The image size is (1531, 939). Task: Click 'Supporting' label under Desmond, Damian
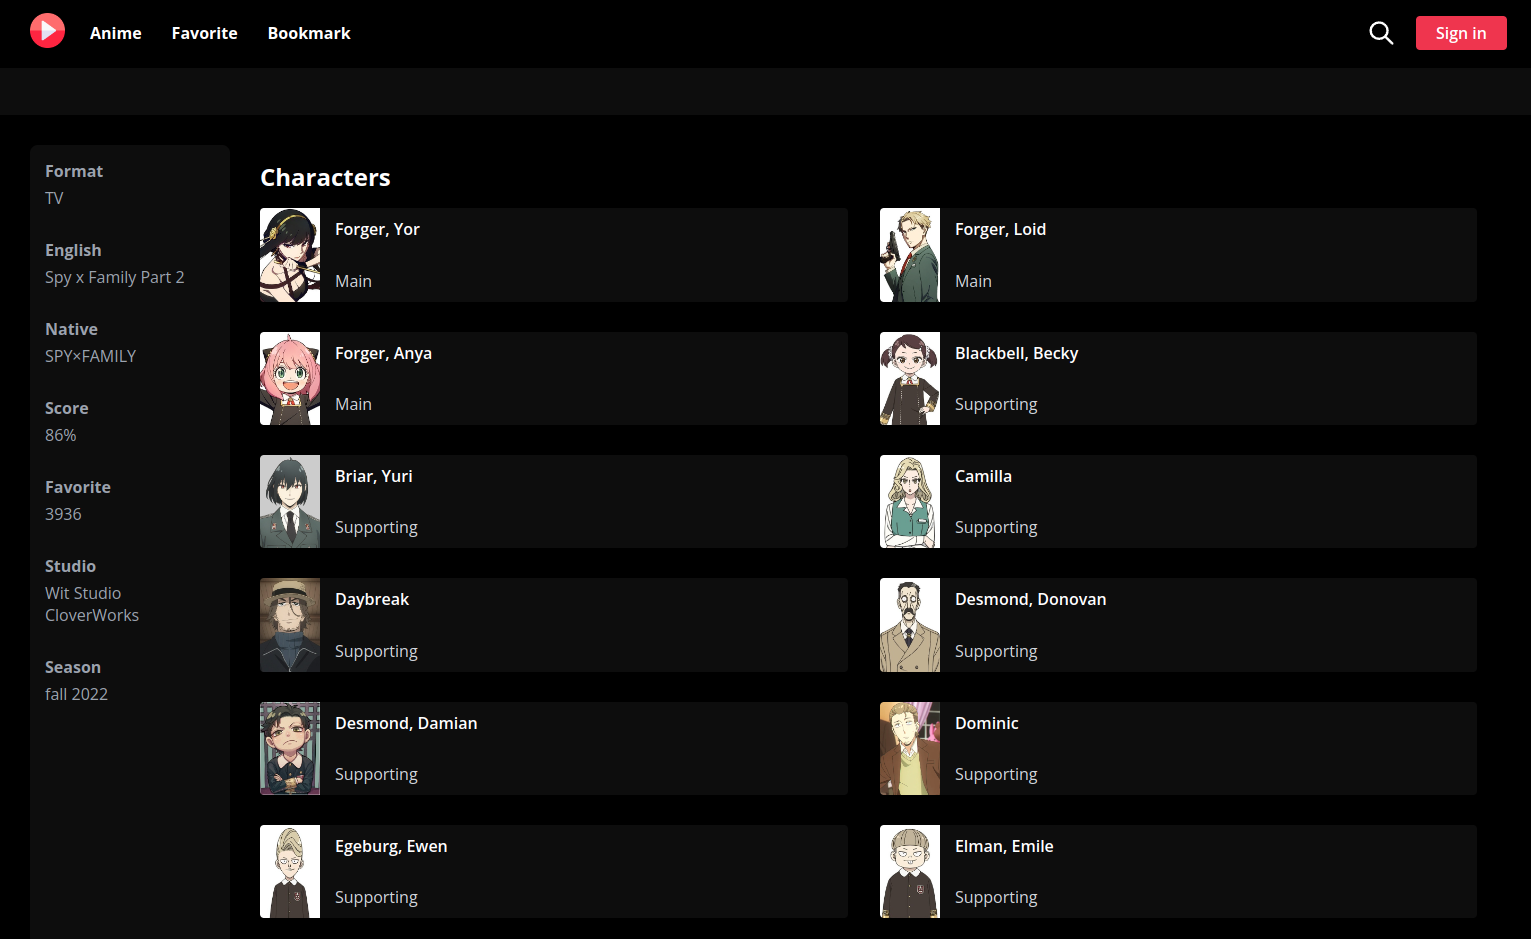click(x=376, y=774)
